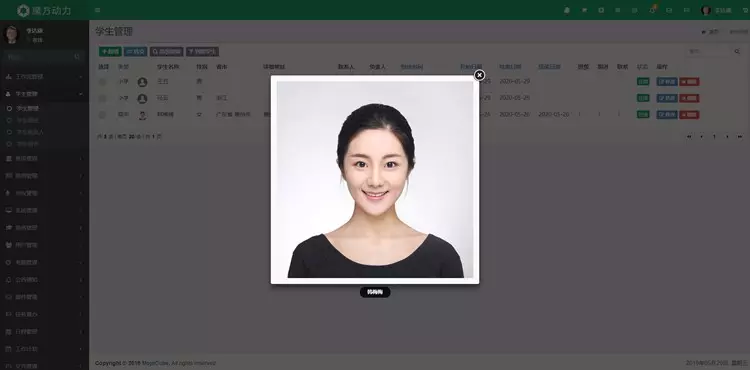The image size is (750, 370).
Task: Click the table search magnifier icon
Action: coord(737,51)
